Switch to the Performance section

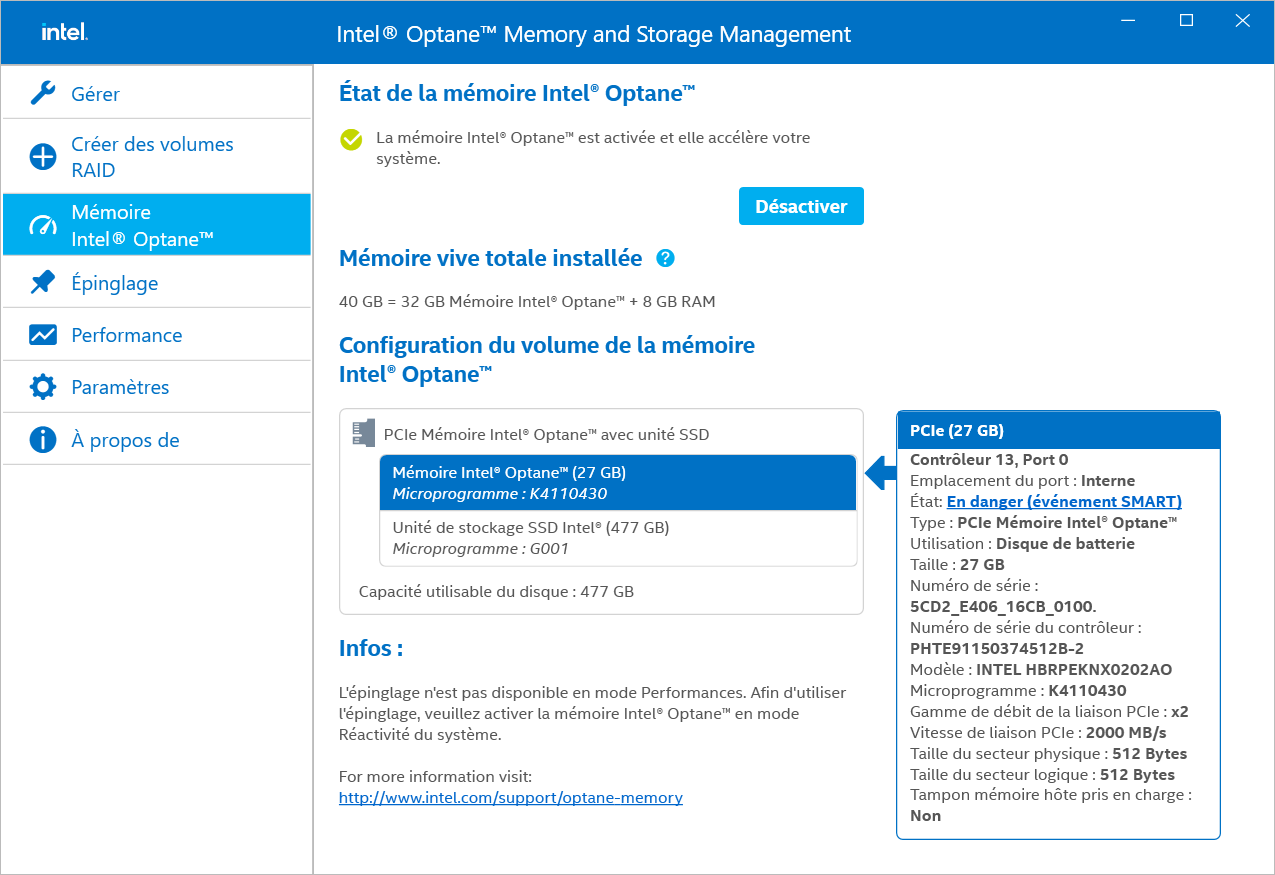pos(127,335)
